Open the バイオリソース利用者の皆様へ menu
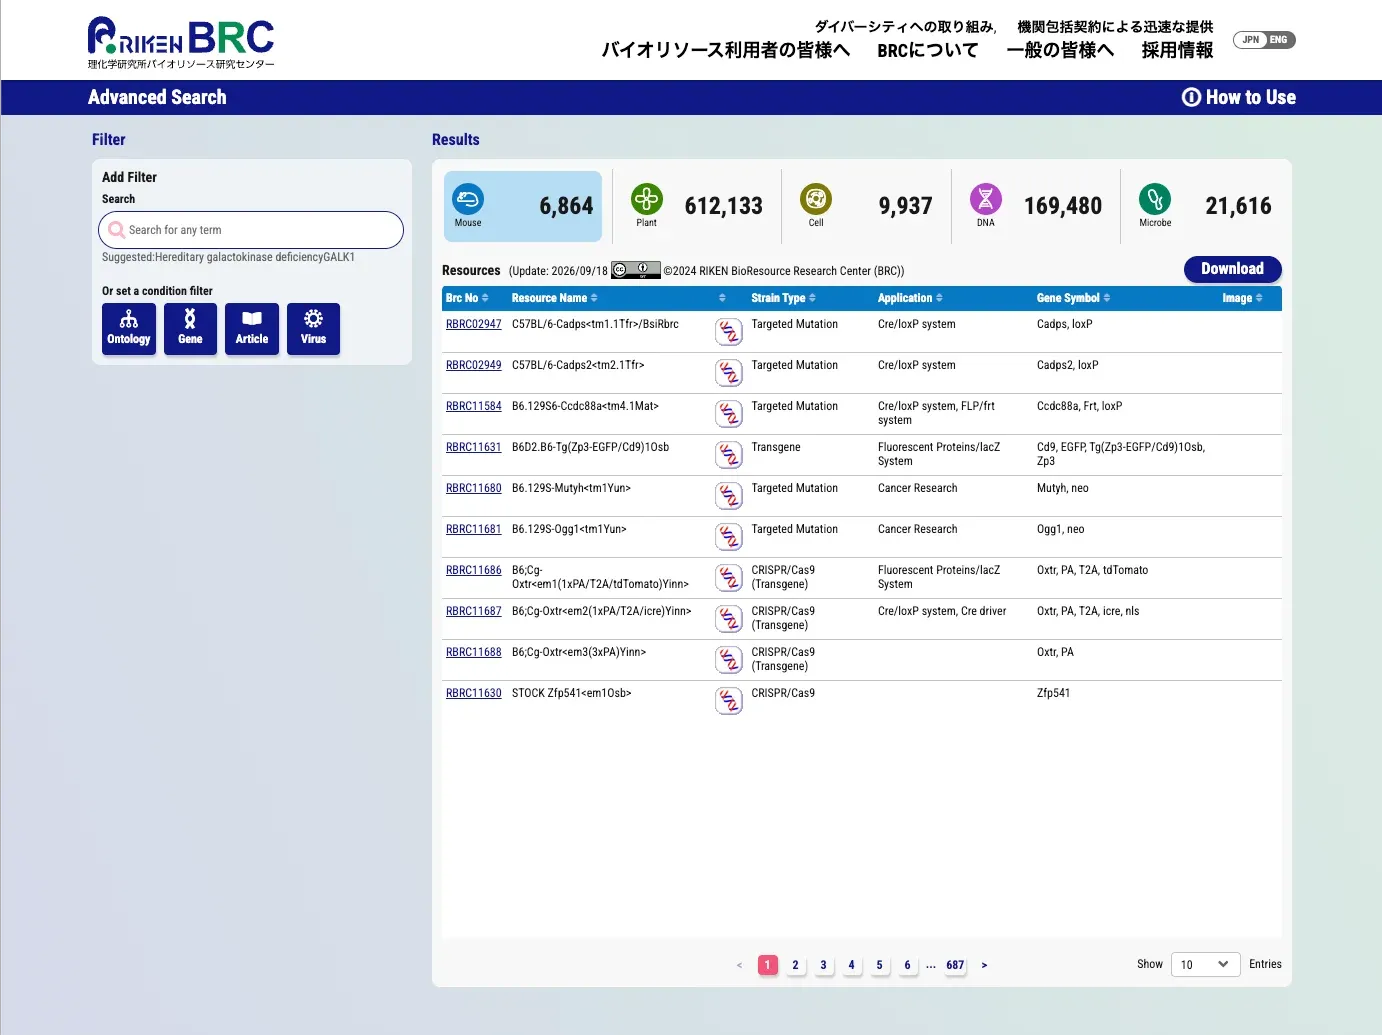 tap(726, 50)
